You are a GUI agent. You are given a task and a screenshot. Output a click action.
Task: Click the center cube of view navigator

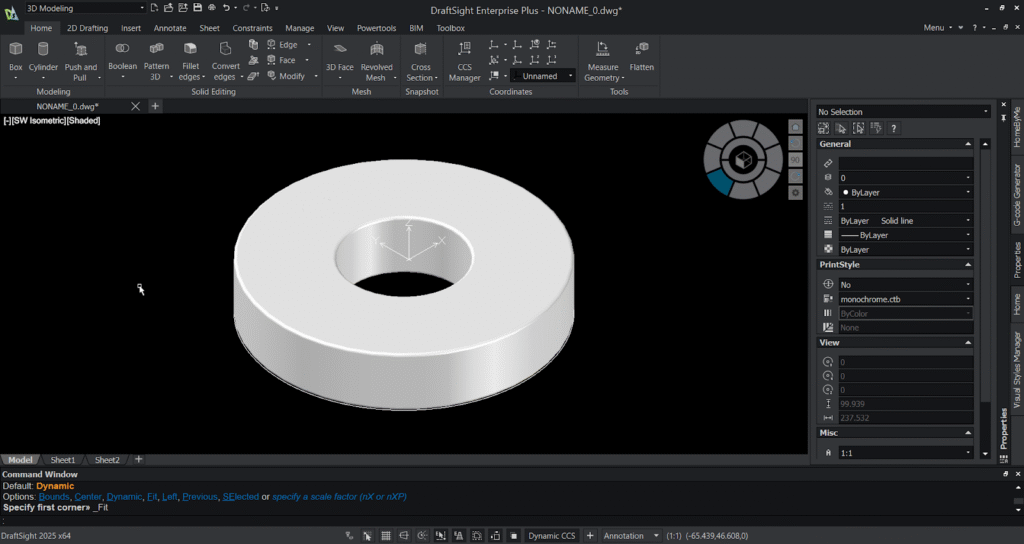point(742,160)
